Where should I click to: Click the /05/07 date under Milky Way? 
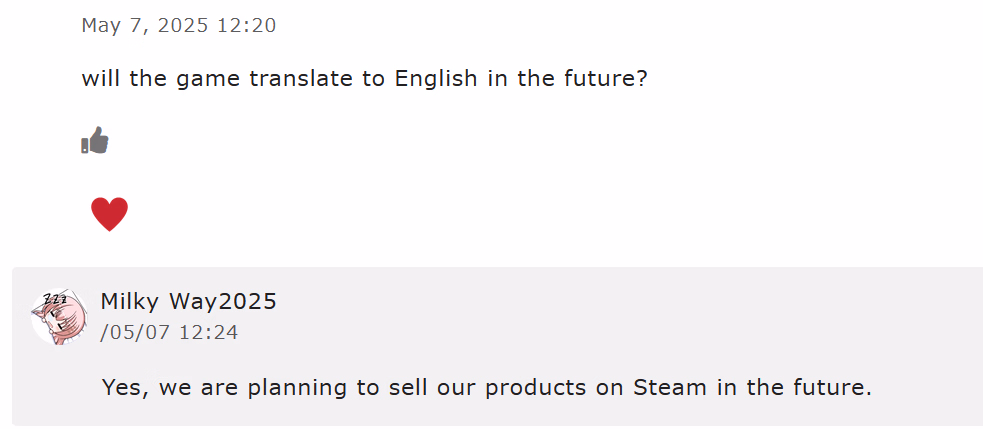(135, 332)
